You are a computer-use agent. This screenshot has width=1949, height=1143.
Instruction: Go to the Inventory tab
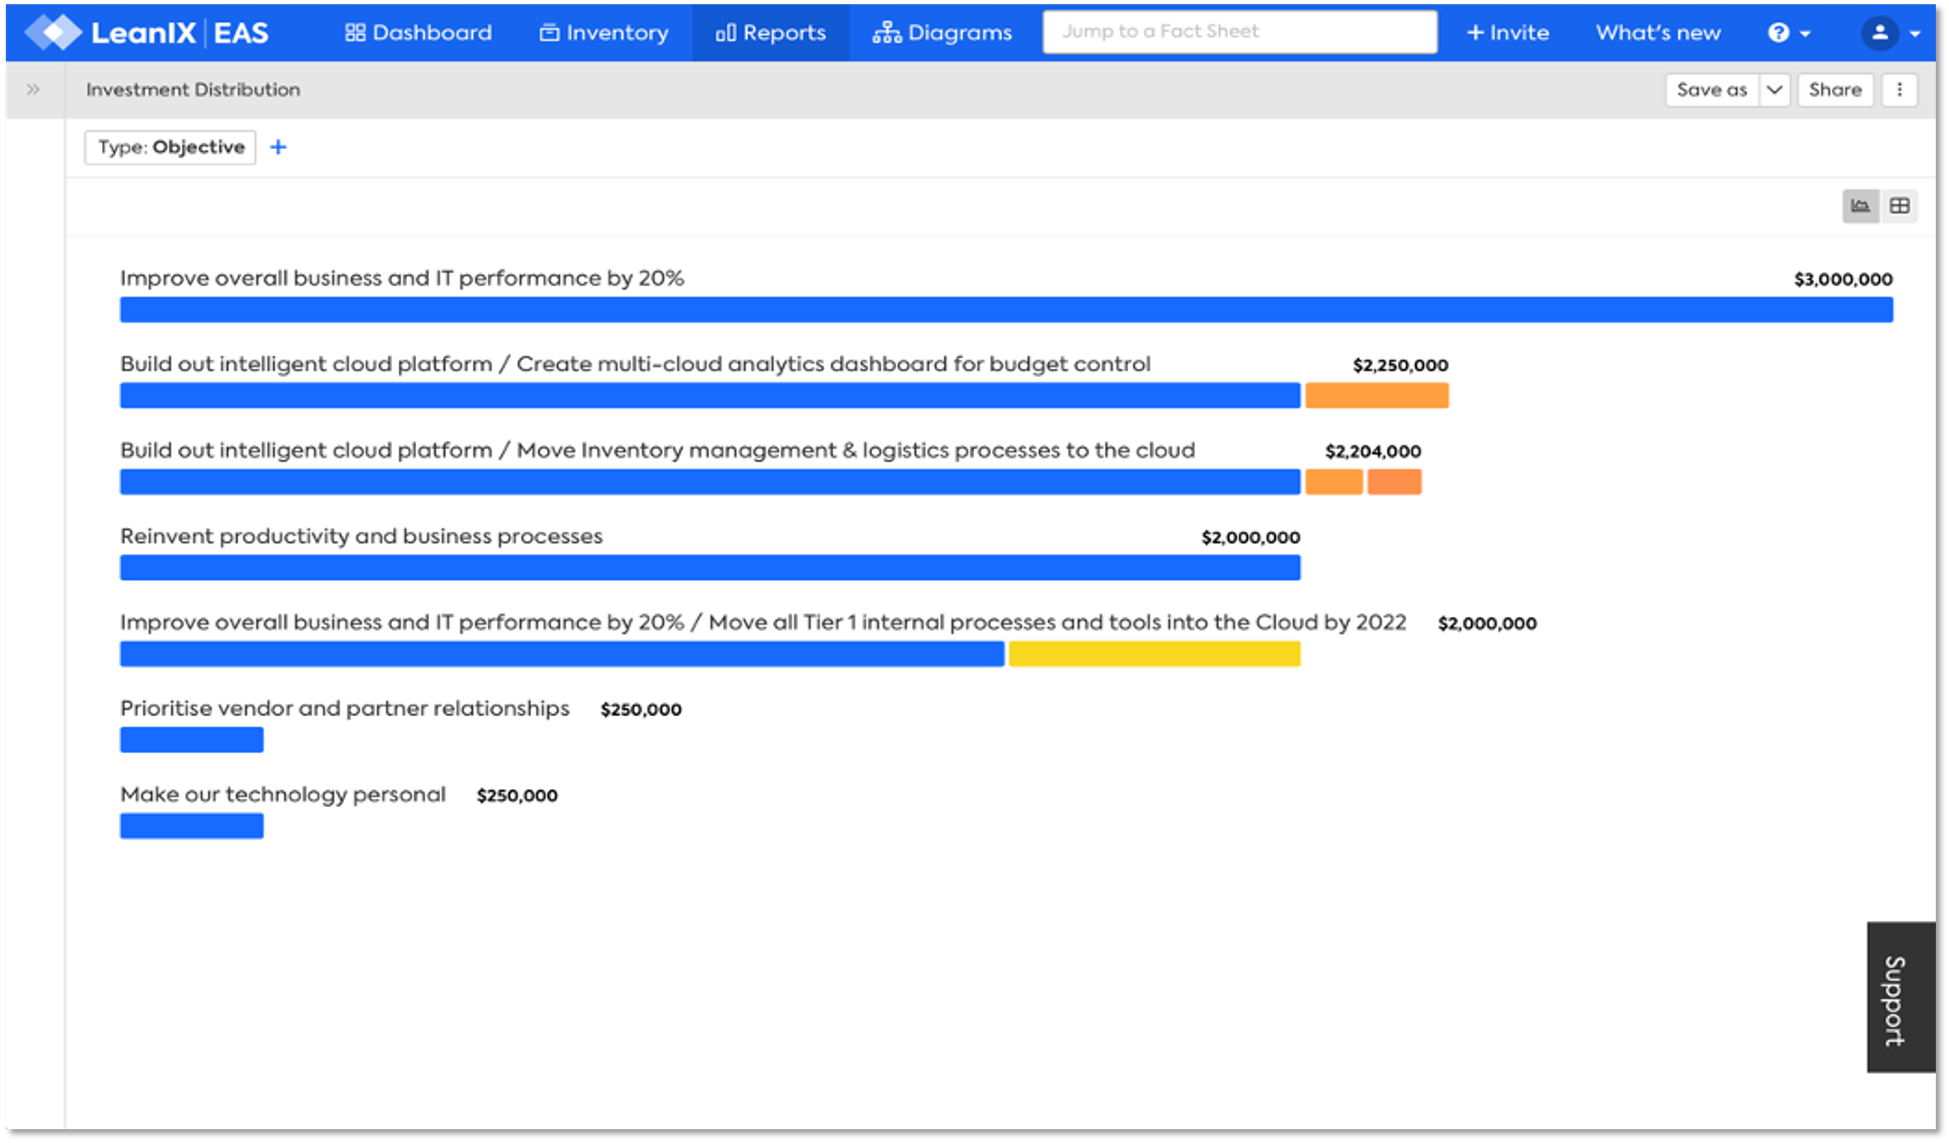603,32
